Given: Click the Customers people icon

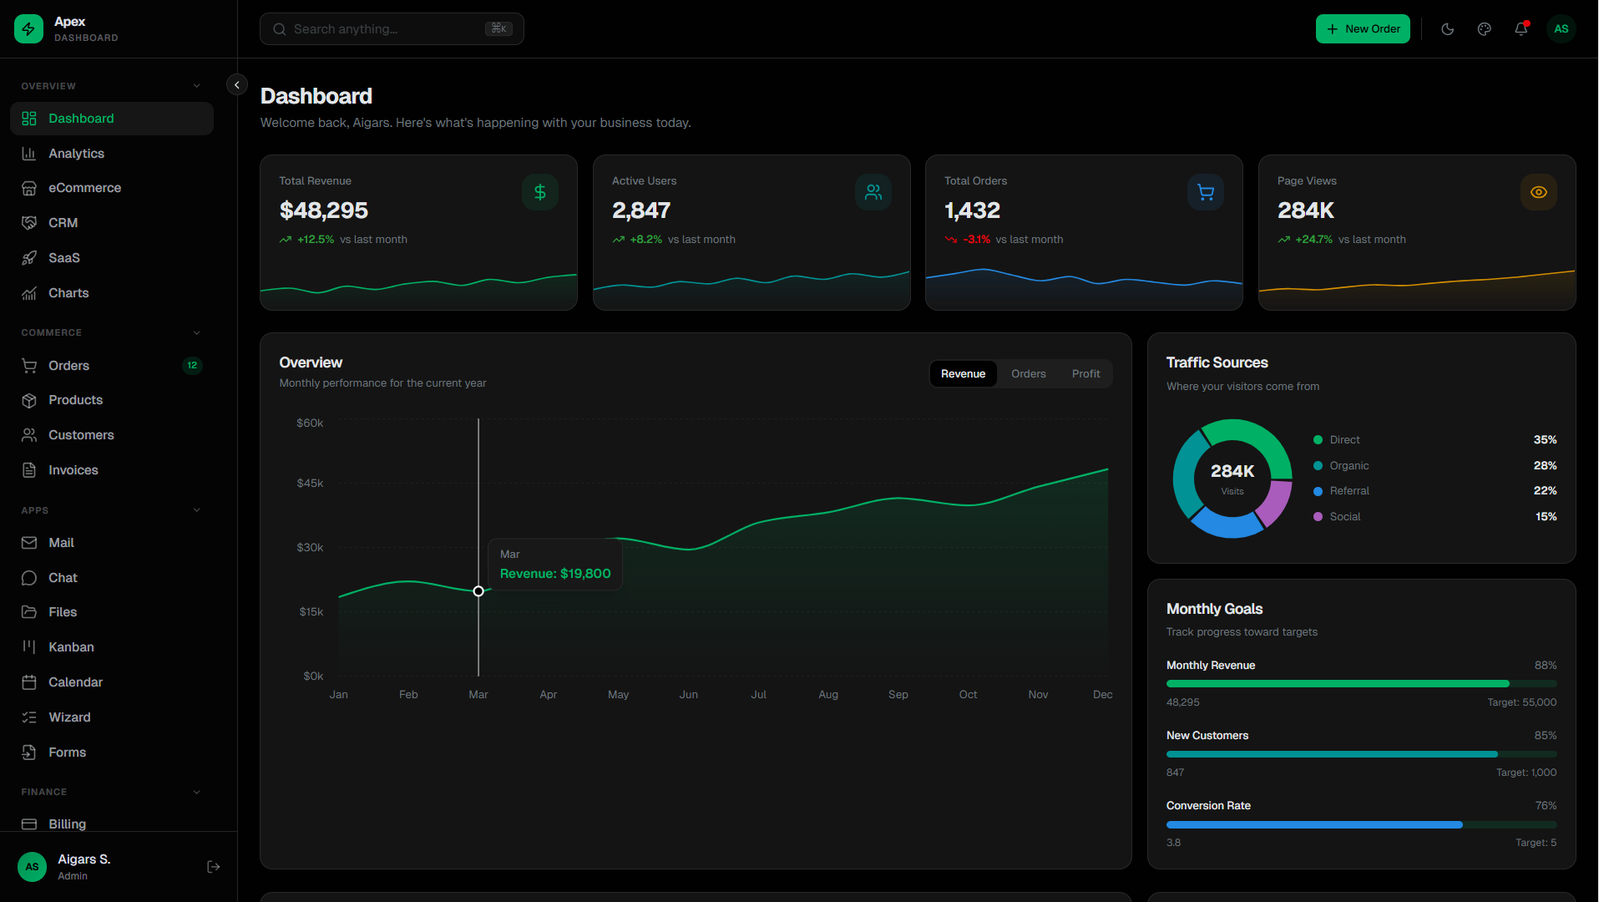Looking at the screenshot, I should pos(29,435).
